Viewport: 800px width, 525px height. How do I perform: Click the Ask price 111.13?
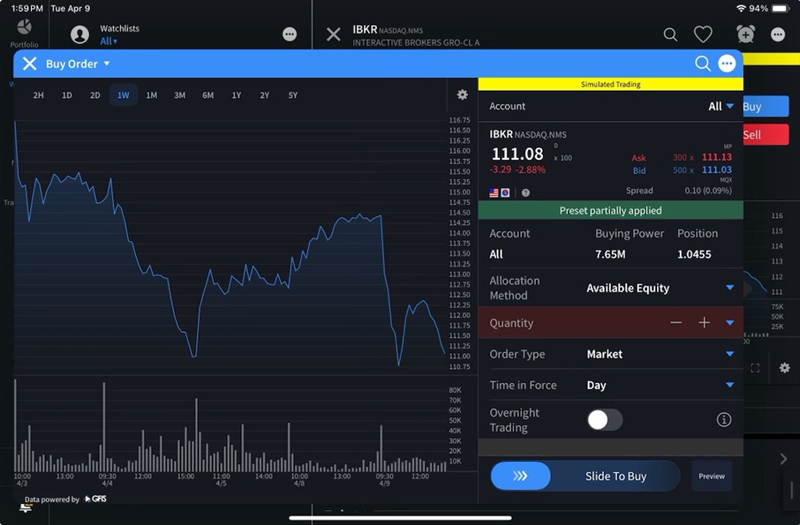[716, 157]
